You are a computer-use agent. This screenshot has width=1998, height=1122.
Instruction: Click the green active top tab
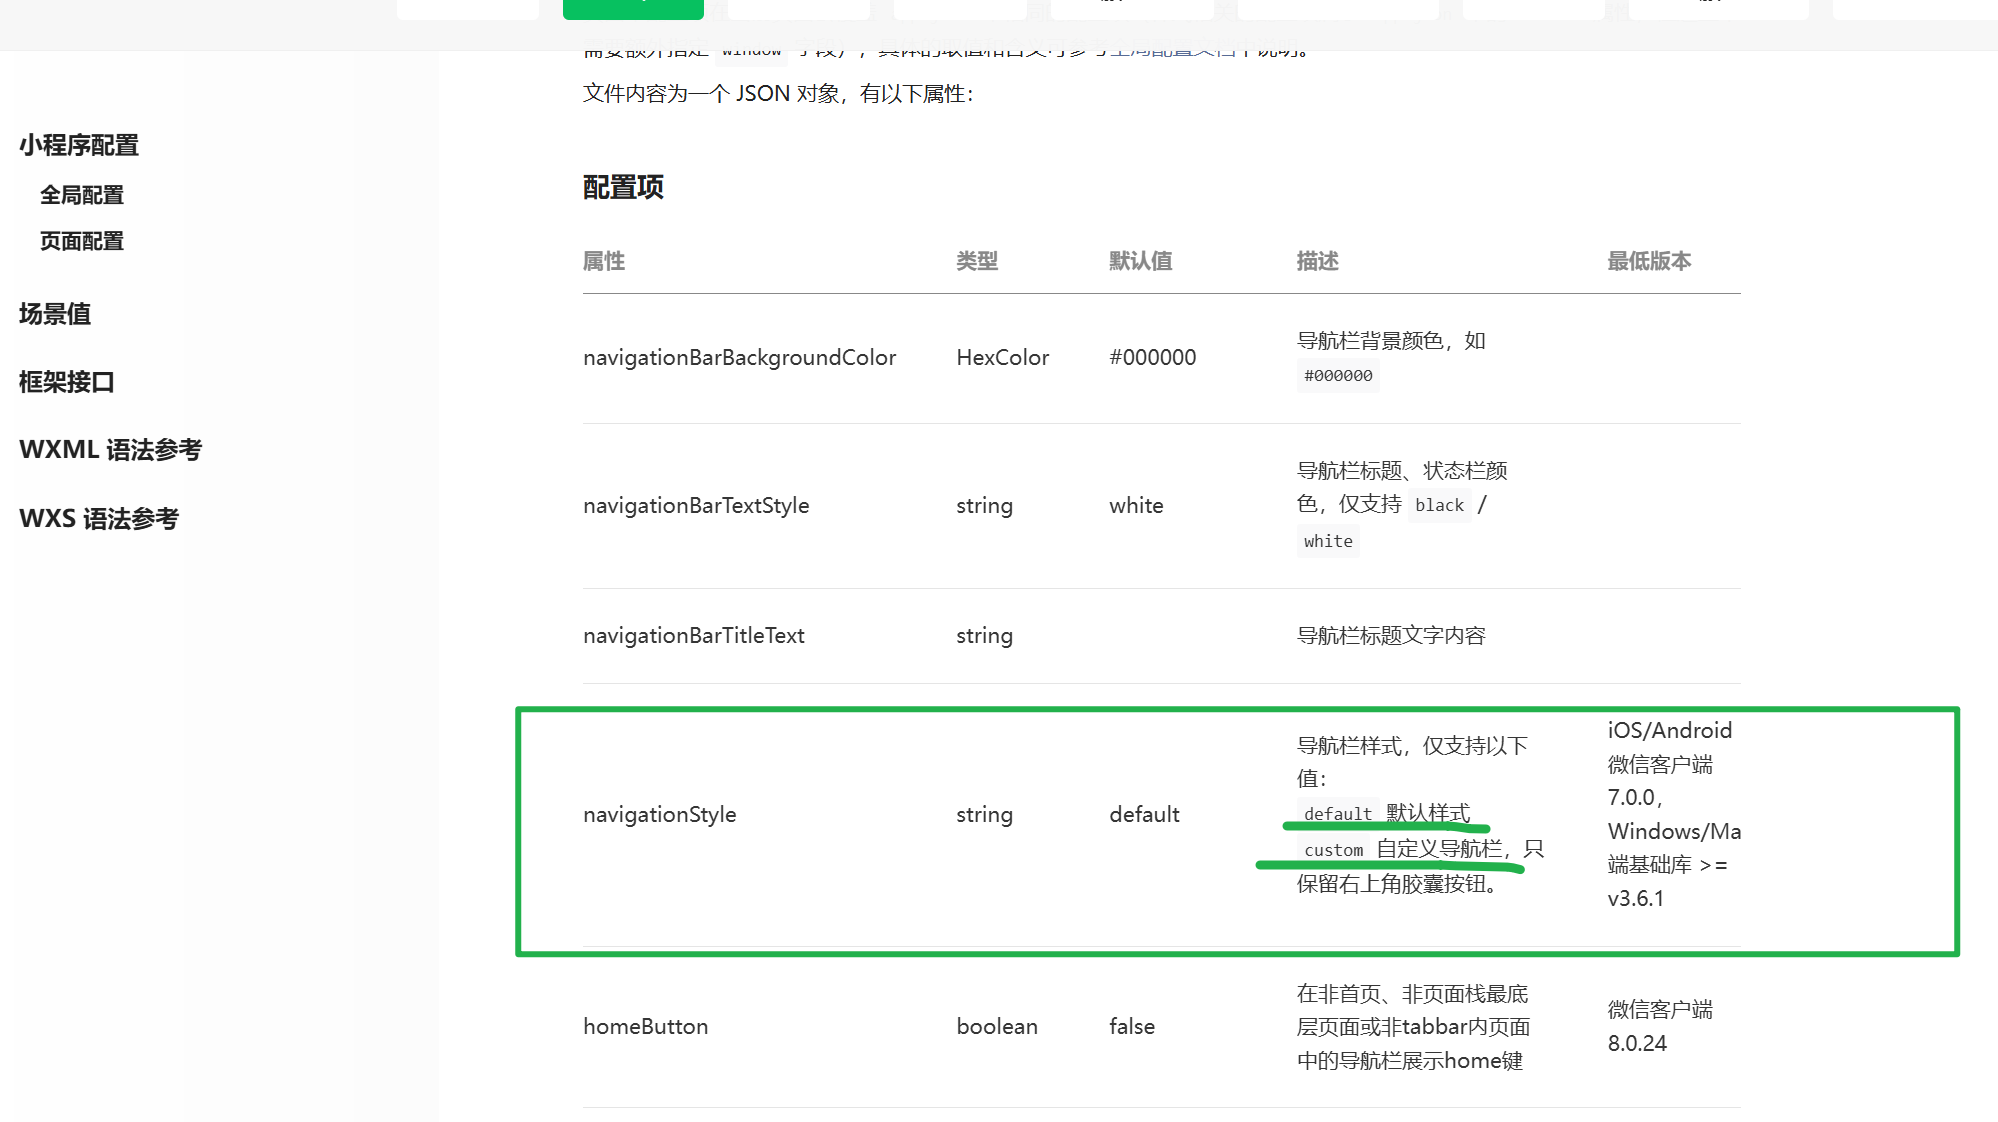tap(633, 8)
